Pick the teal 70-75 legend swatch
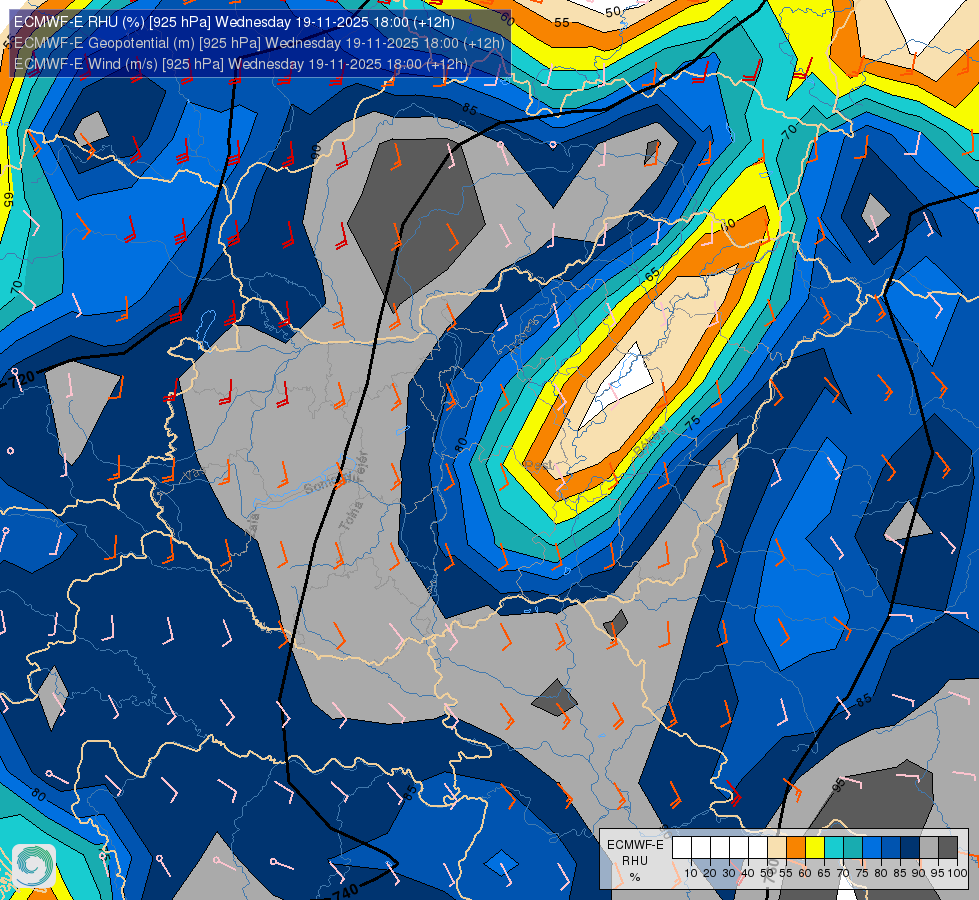This screenshot has height=900, width=979. (x=853, y=848)
